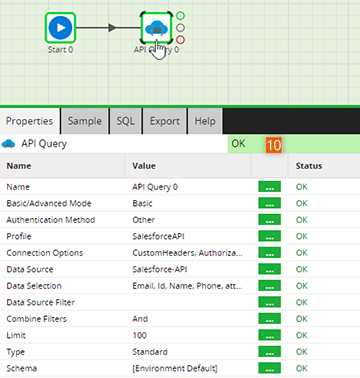Click the 'Connection Options' property name

[x=45, y=253]
